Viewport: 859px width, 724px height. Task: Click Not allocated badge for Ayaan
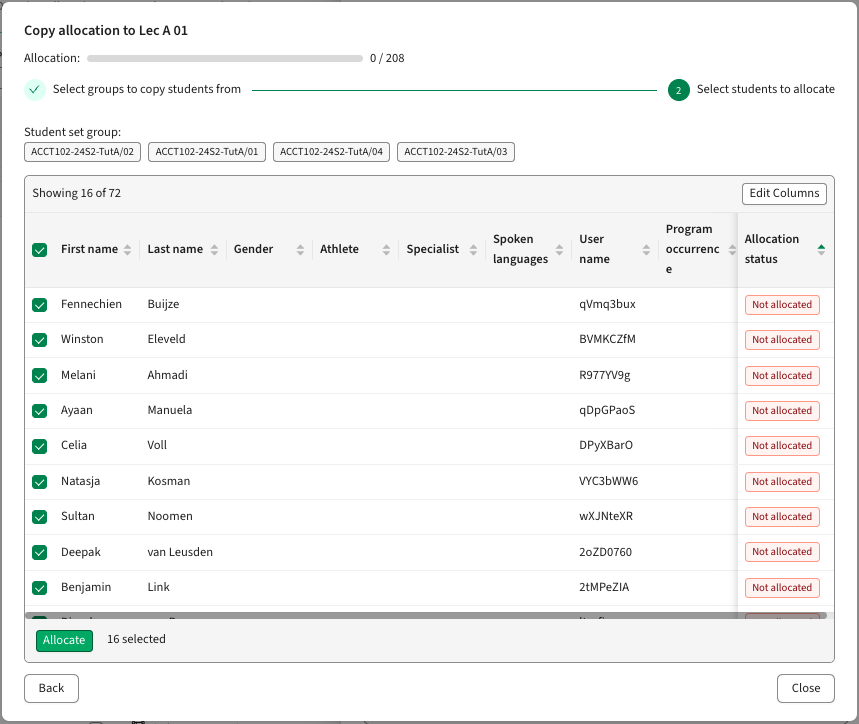pyautogui.click(x=782, y=411)
